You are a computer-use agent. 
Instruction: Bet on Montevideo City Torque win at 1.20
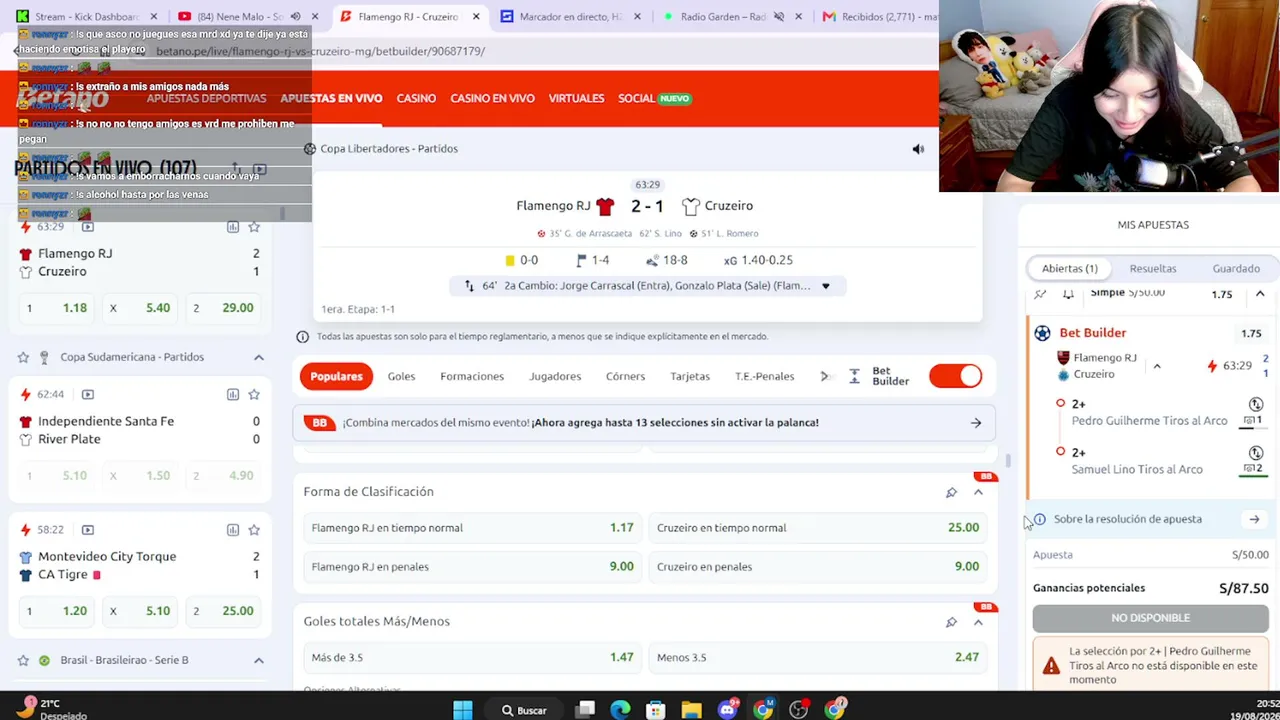point(57,611)
